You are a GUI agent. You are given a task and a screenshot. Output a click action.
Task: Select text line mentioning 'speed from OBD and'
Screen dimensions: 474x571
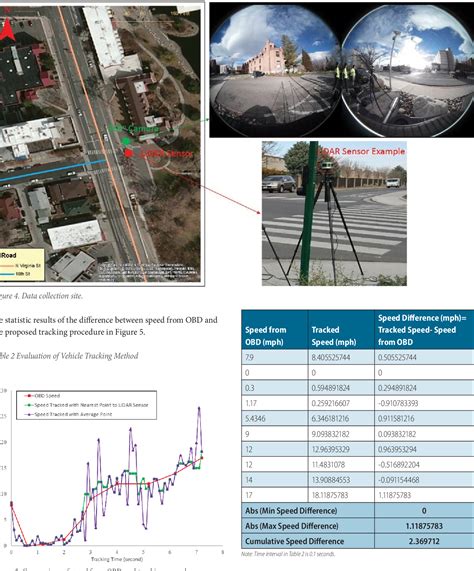coord(109,320)
